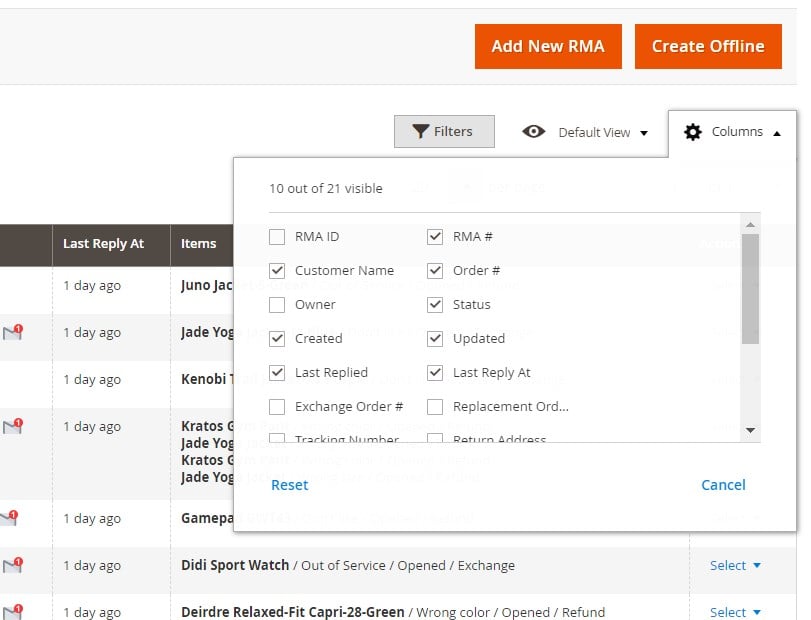The width and height of the screenshot is (811, 620).
Task: Toggle the Created column checkbox
Action: coord(277,339)
